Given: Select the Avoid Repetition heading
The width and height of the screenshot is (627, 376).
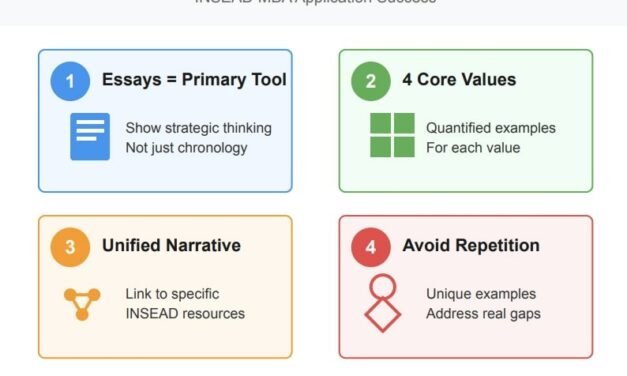Looking at the screenshot, I should [471, 246].
